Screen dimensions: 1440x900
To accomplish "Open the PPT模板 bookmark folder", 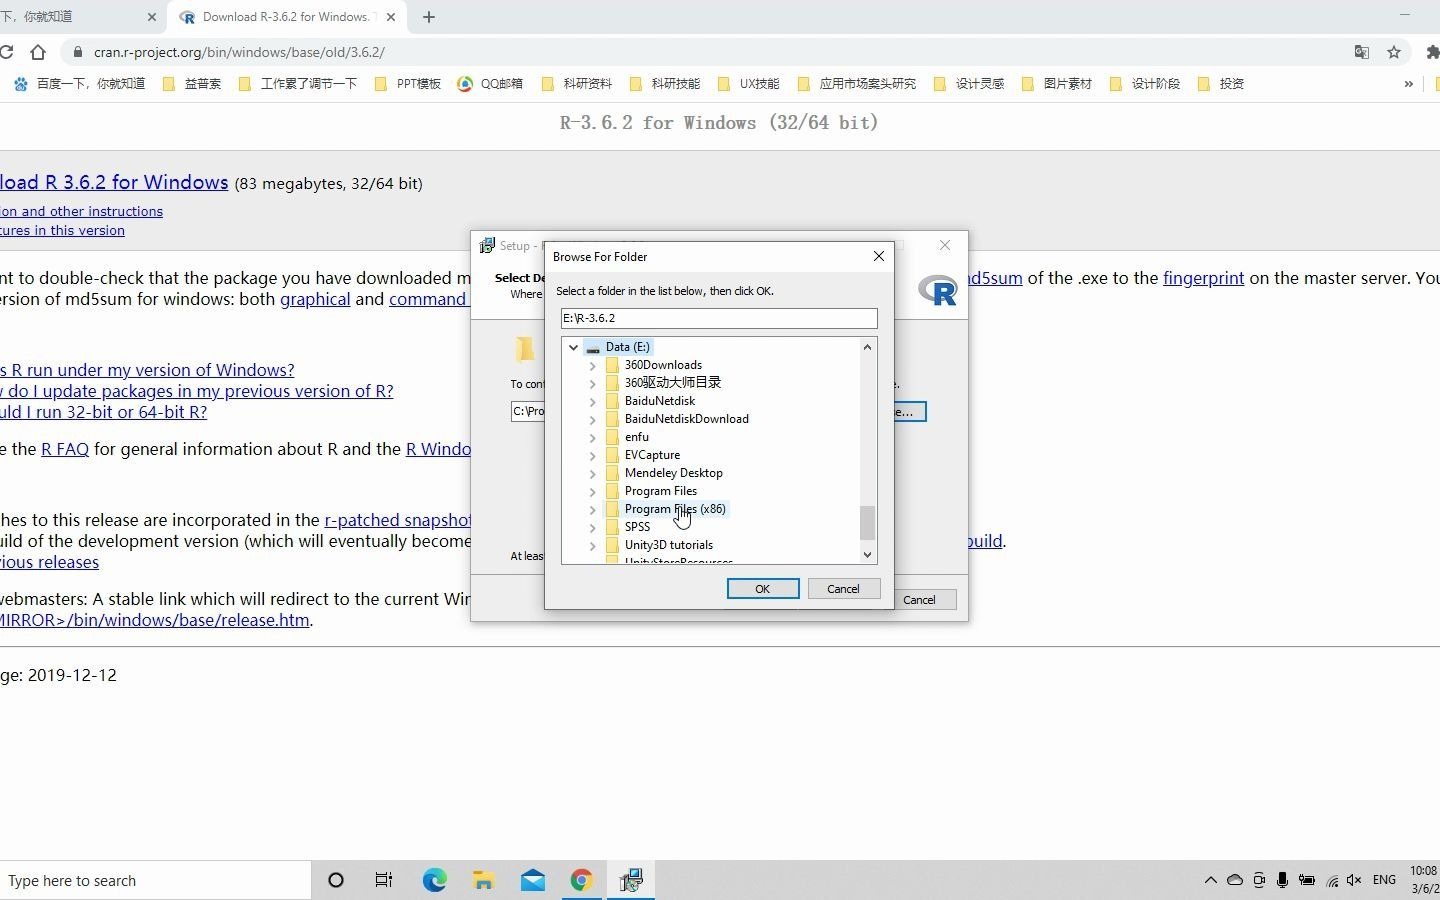I will (408, 84).
